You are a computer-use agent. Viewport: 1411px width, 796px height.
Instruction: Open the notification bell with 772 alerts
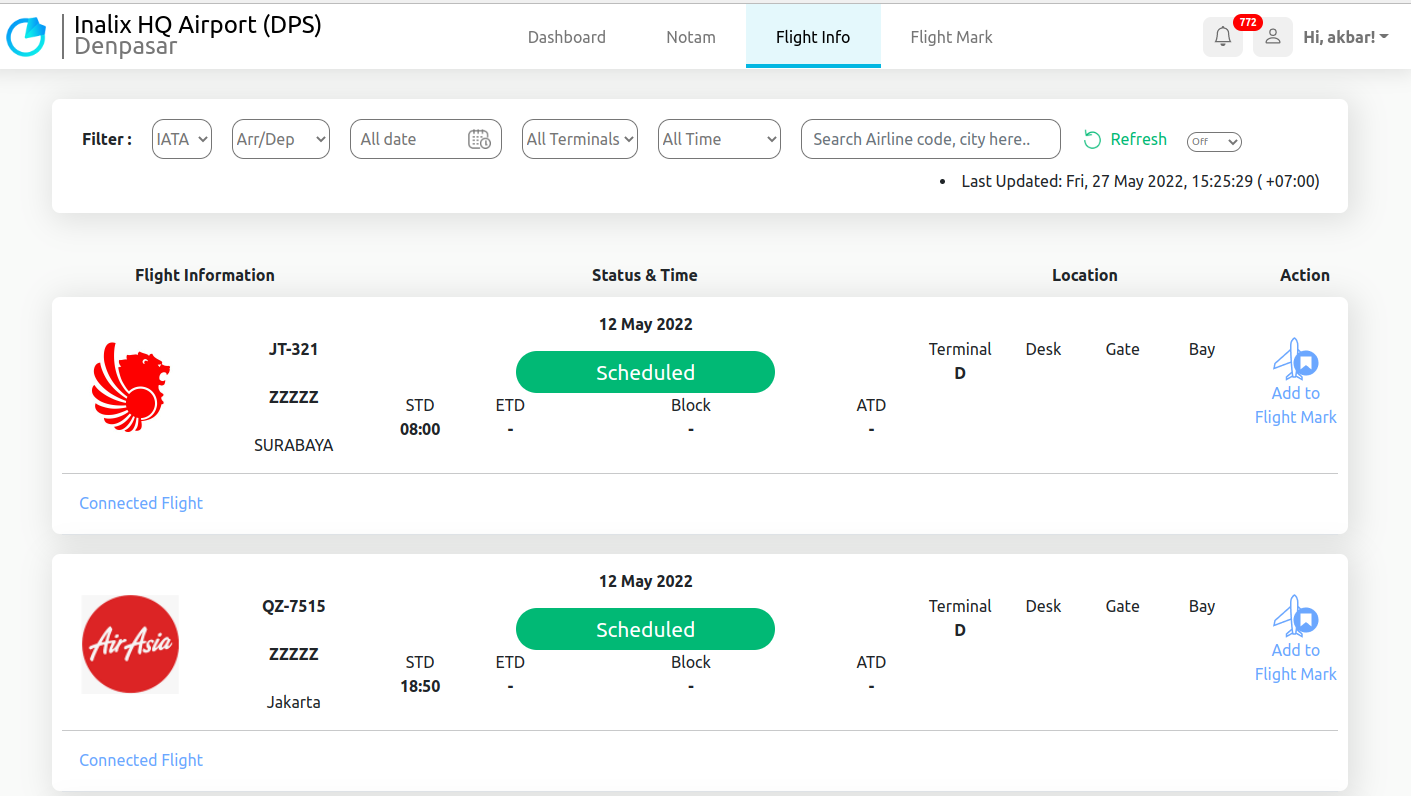(1222, 36)
